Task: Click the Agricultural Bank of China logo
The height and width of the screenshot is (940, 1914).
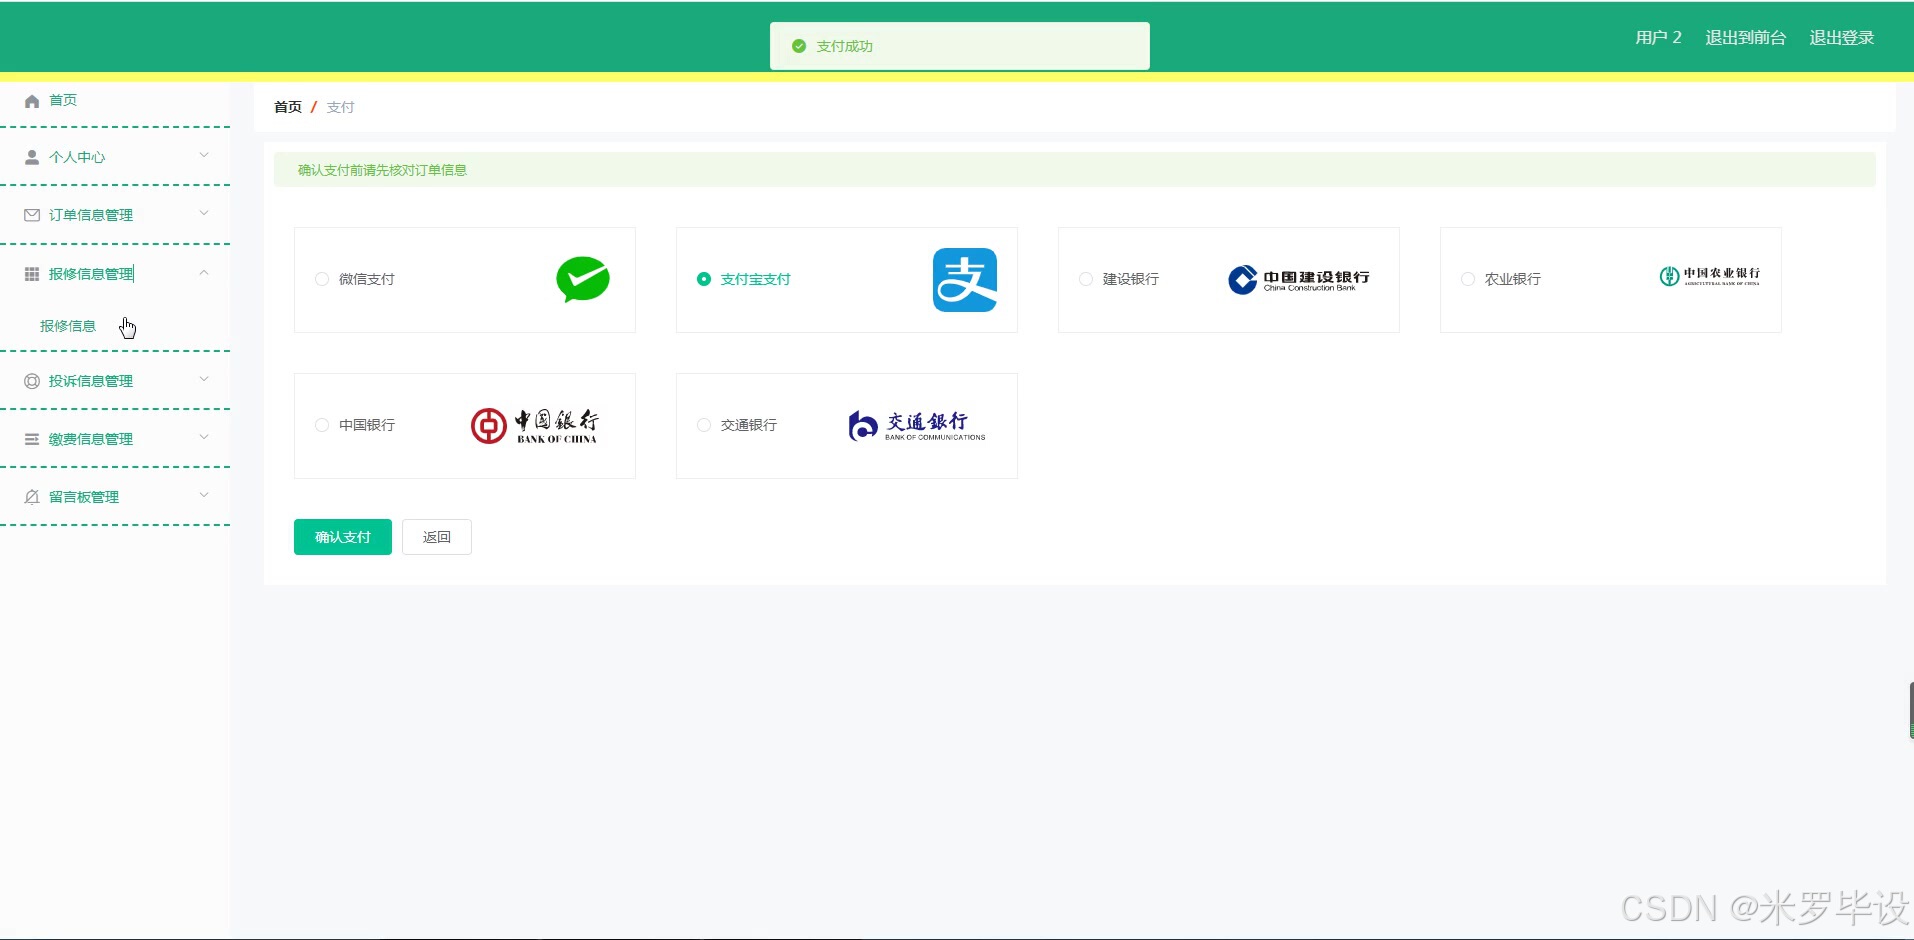Action: click(1709, 276)
